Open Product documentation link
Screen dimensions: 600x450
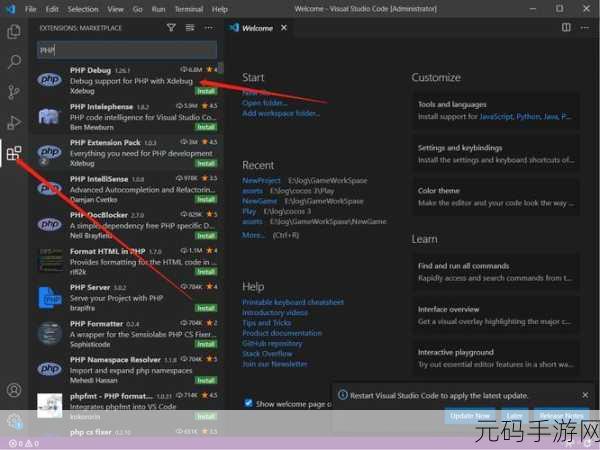(x=282, y=333)
